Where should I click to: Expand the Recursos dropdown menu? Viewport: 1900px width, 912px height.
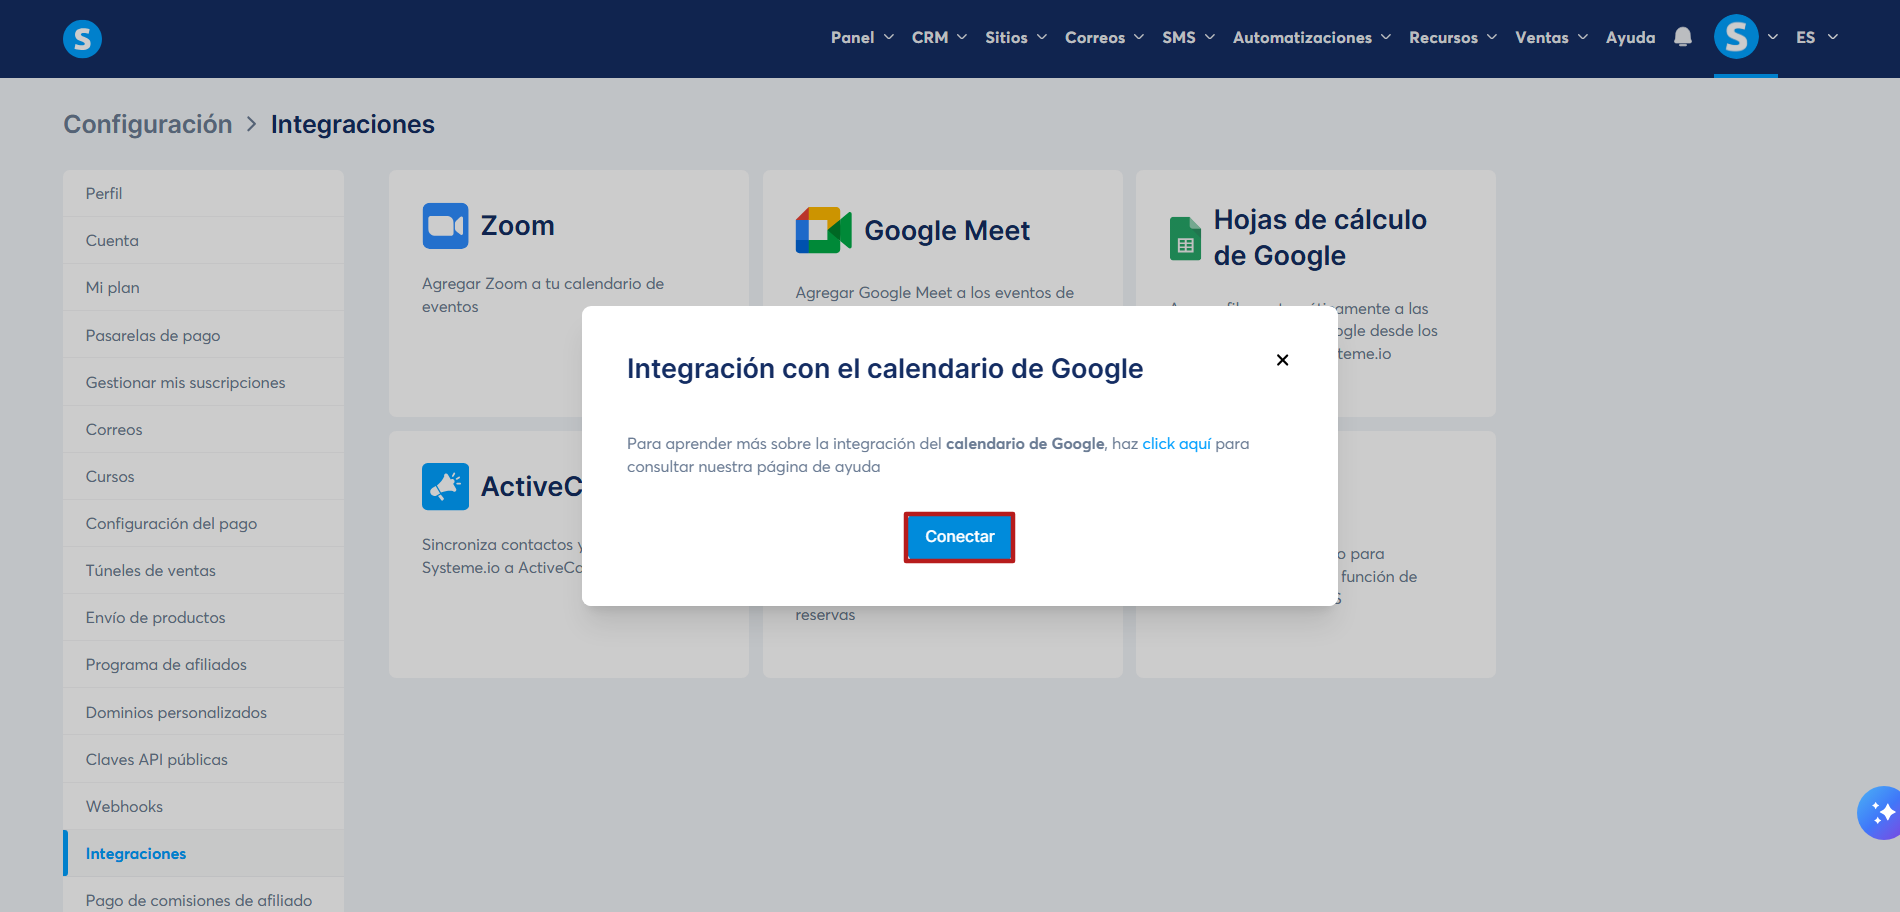(x=1453, y=37)
